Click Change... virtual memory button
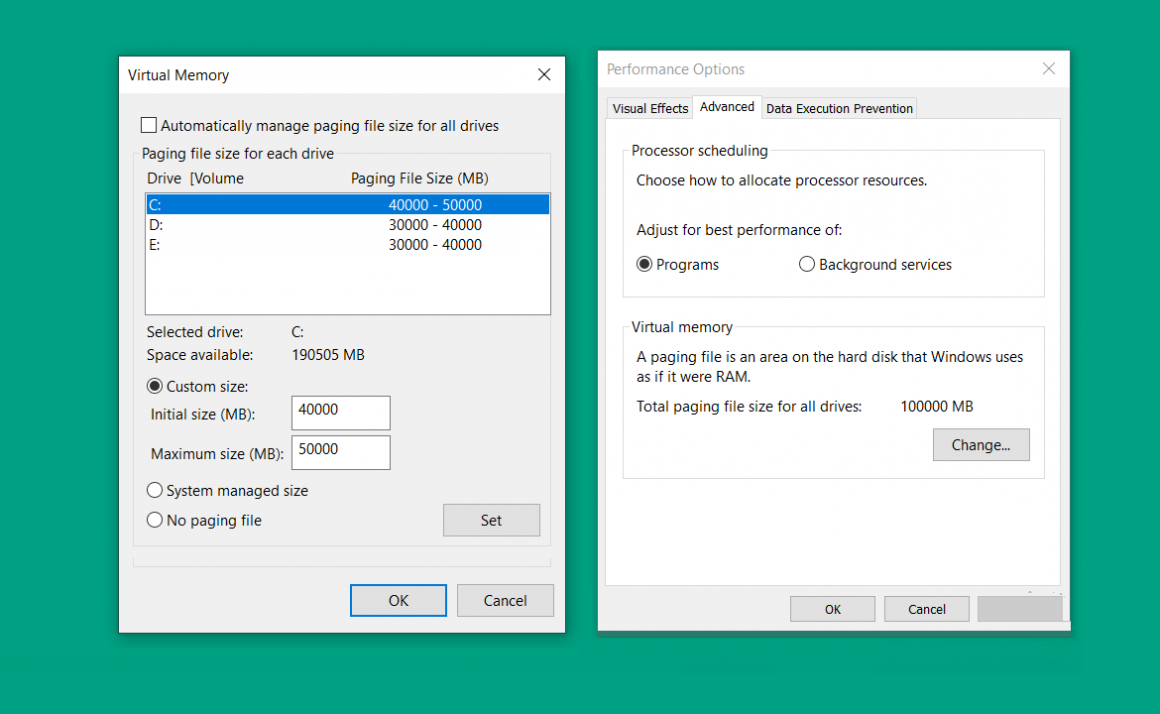The image size is (1160, 714). (981, 445)
